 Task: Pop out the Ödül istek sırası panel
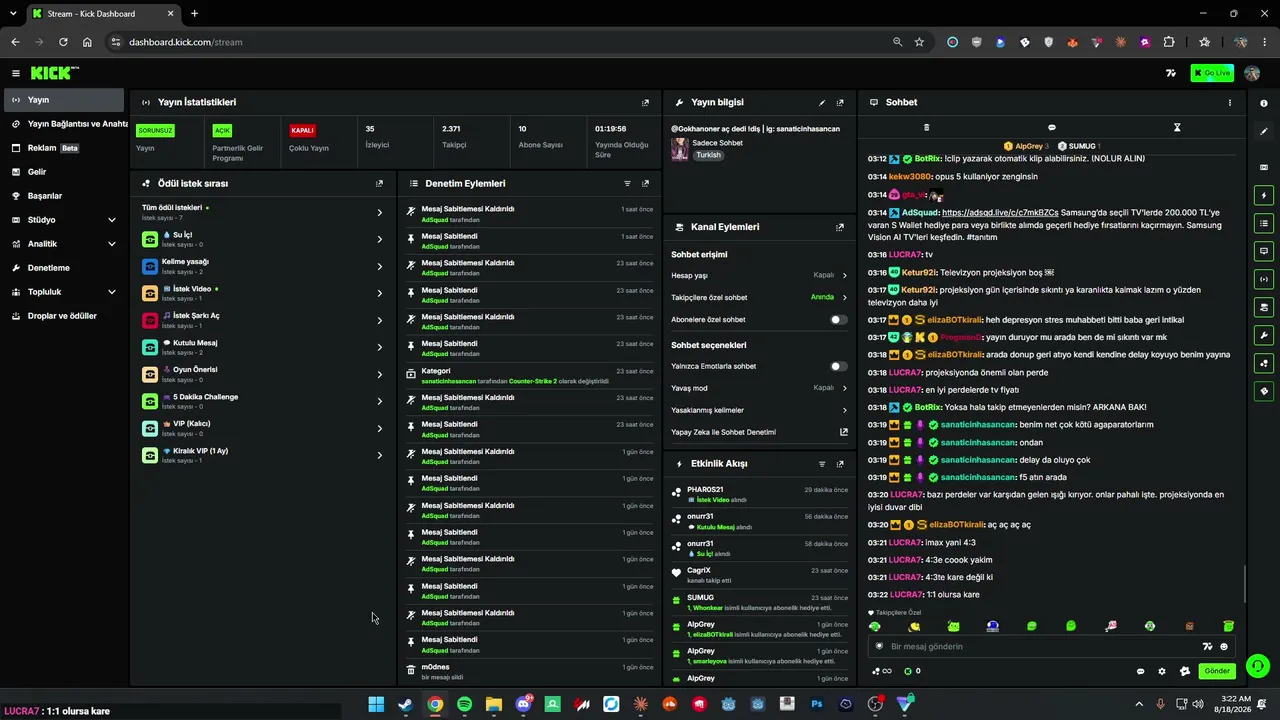coord(379,184)
